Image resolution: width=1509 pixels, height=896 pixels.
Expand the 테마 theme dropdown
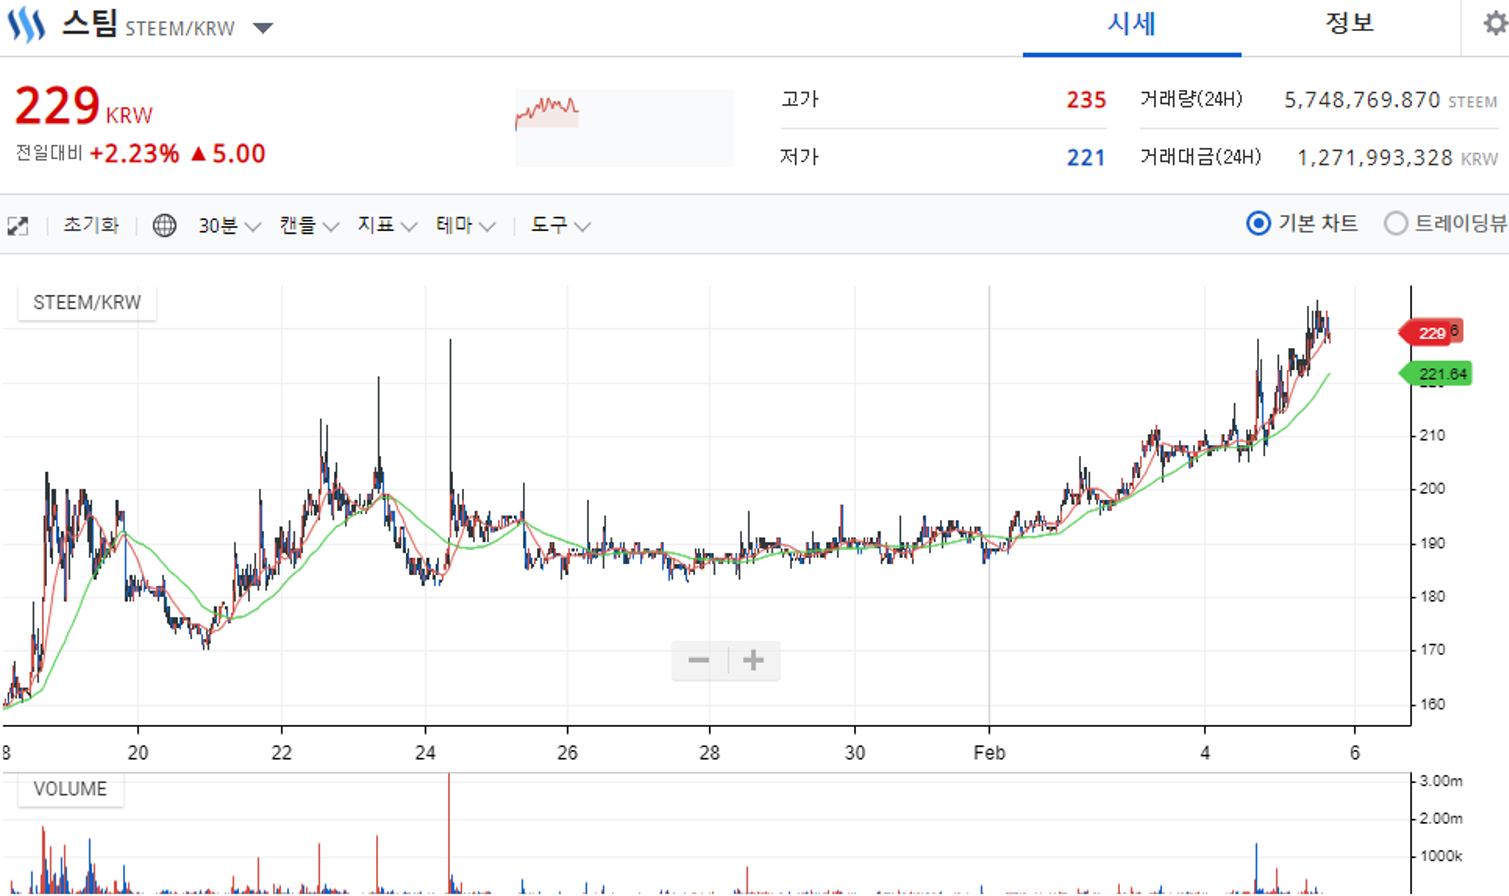pyautogui.click(x=465, y=226)
